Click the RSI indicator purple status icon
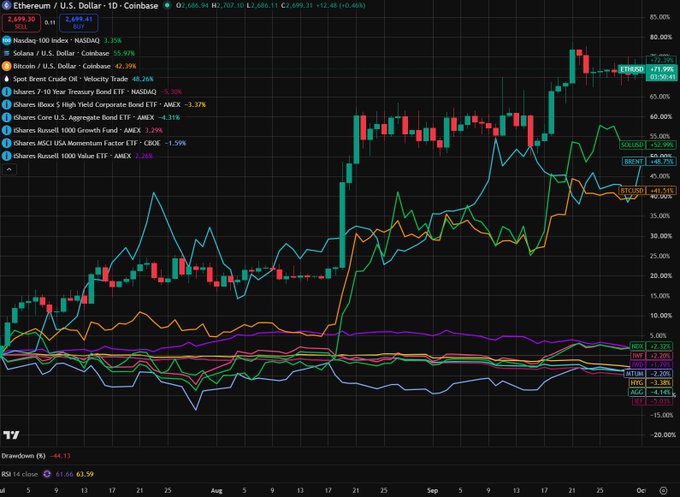 click(x=47, y=474)
